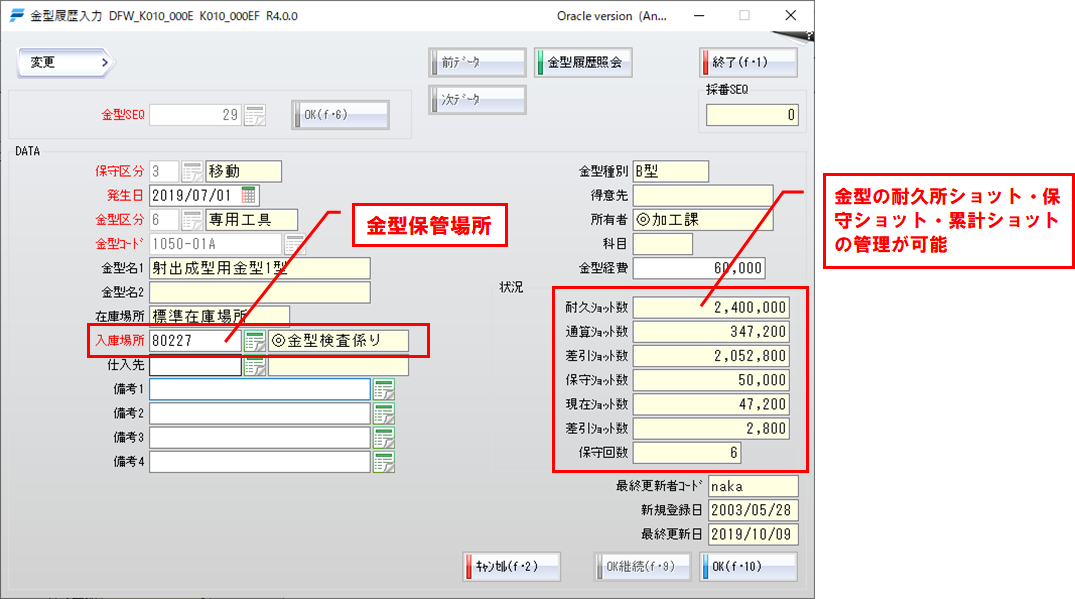Click the 現在ショット数 value 47,200
The height and width of the screenshot is (599, 1075).
tap(711, 404)
